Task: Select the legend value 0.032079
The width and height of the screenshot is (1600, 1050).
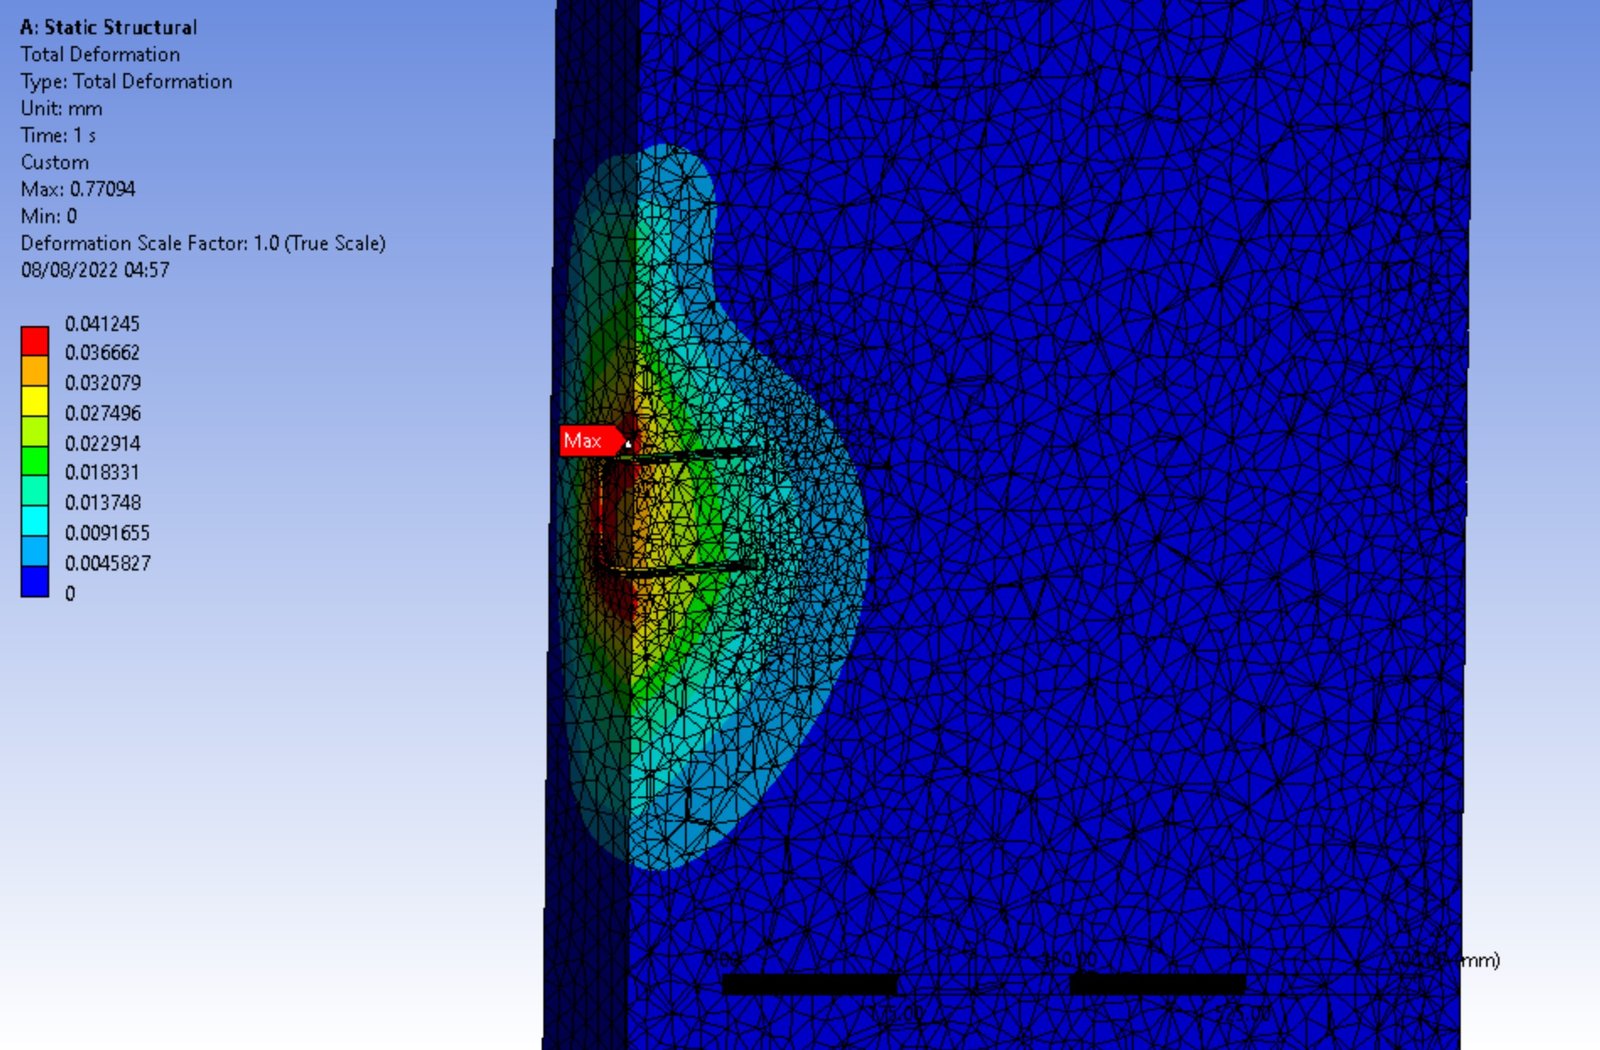Action: tap(102, 383)
